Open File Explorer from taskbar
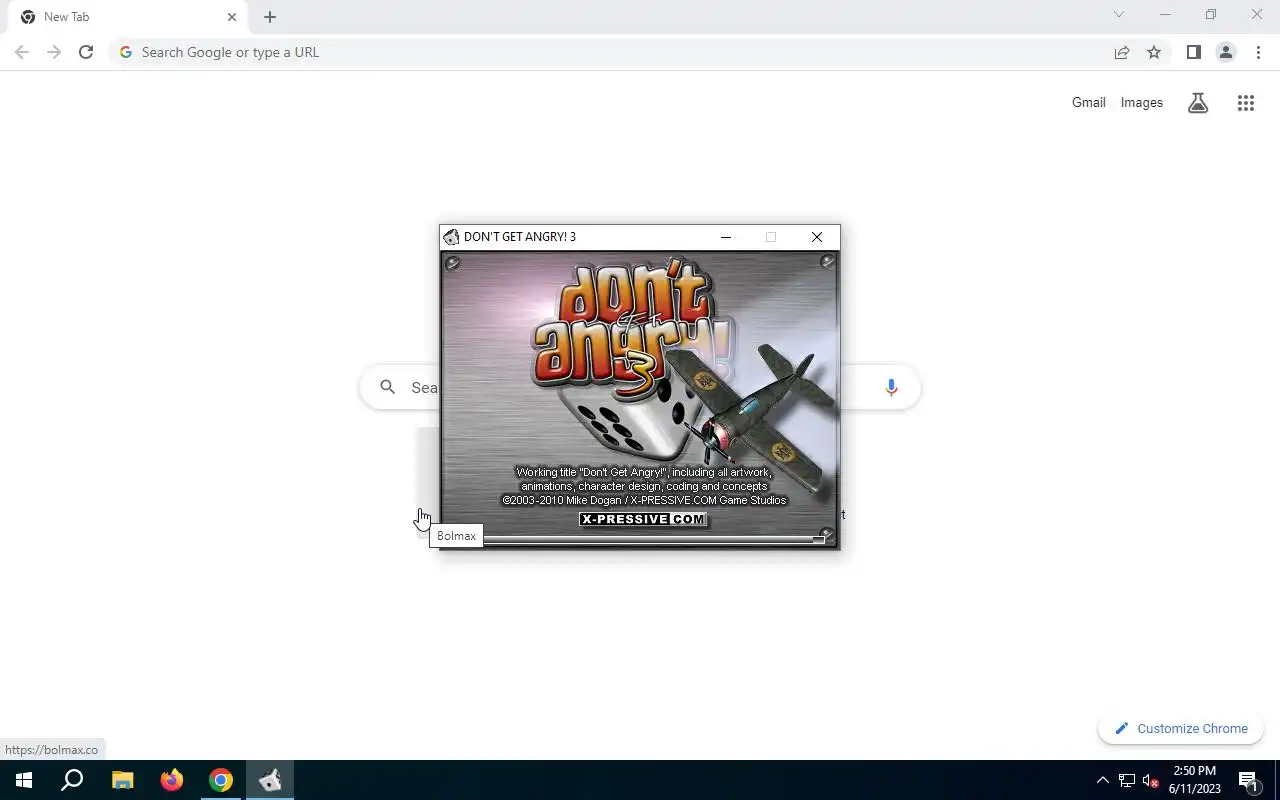 [x=122, y=780]
